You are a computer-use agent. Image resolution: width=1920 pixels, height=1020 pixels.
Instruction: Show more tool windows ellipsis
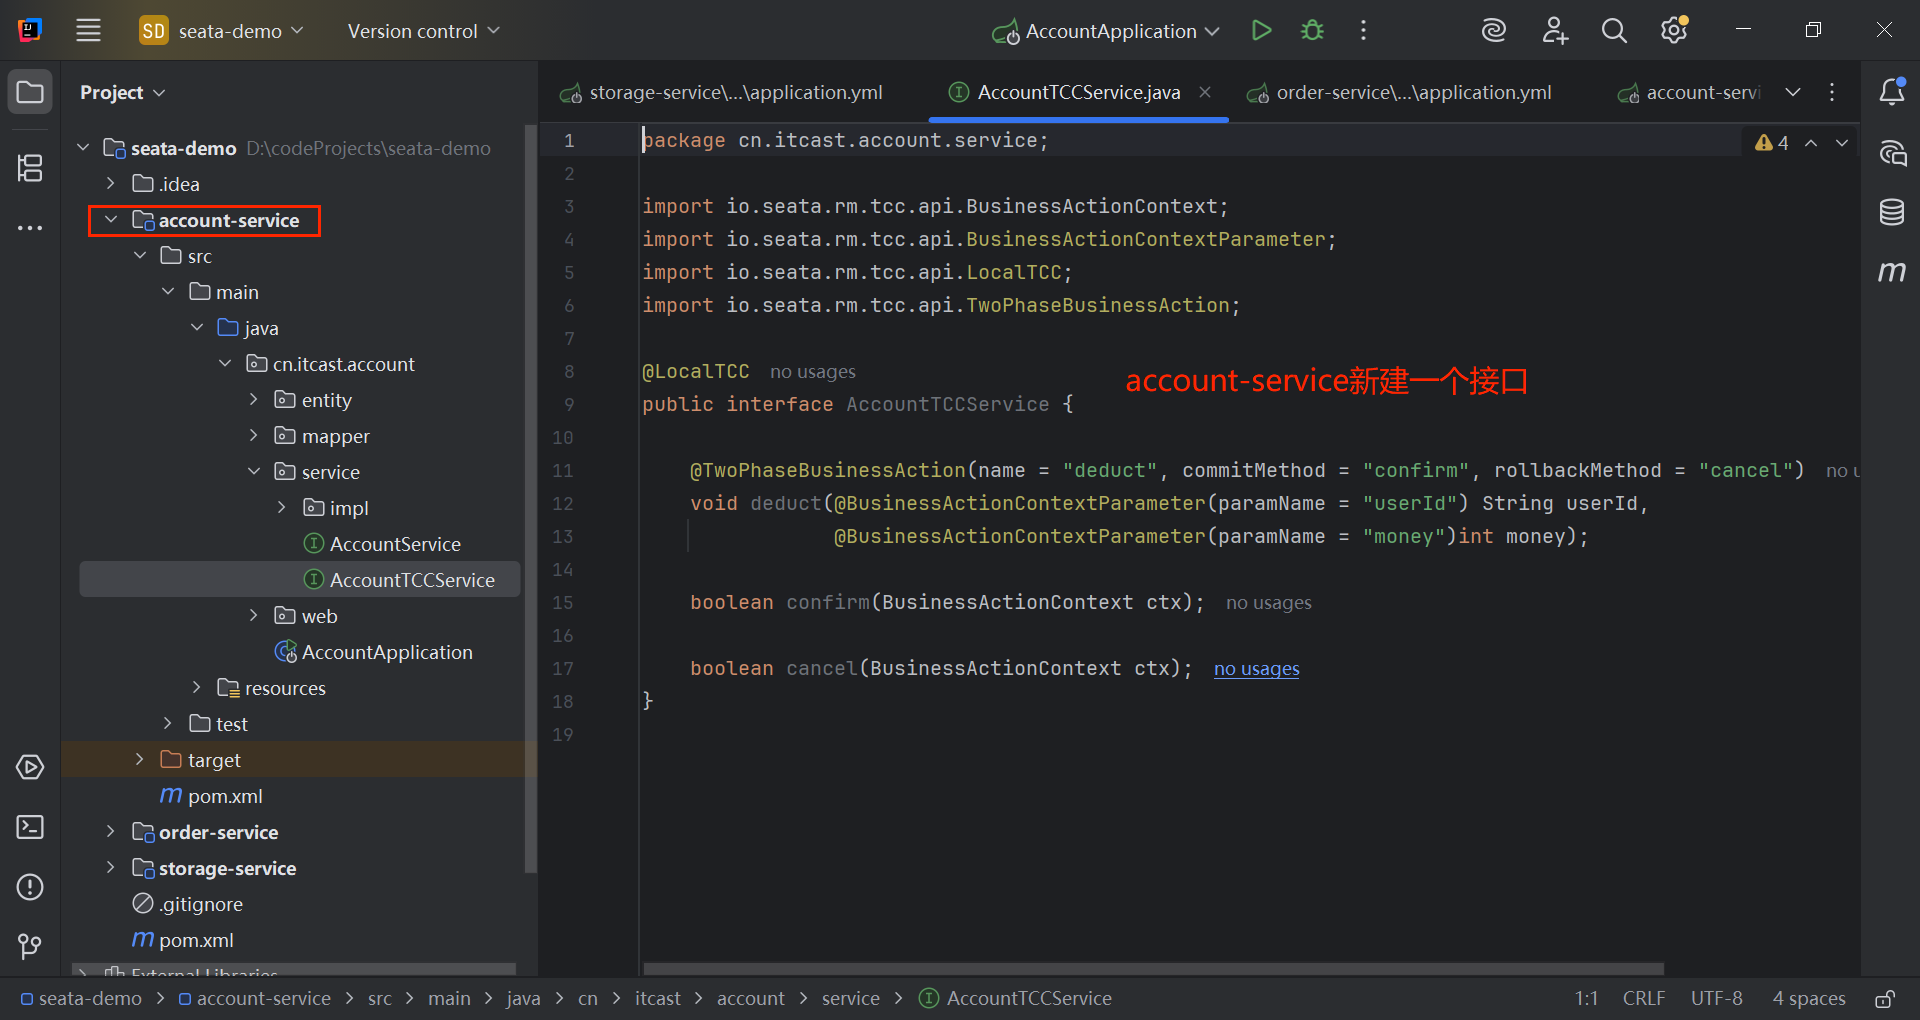[x=30, y=228]
